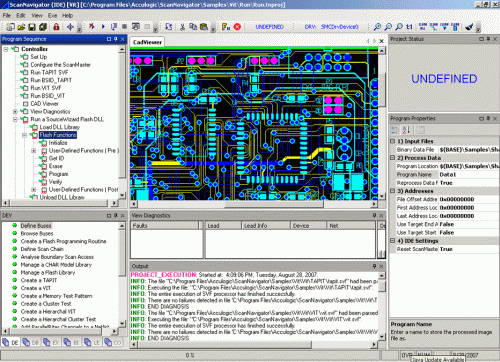The width and height of the screenshot is (500, 362).
Task: Click the gray Stop square icon
Action: (x=124, y=26)
